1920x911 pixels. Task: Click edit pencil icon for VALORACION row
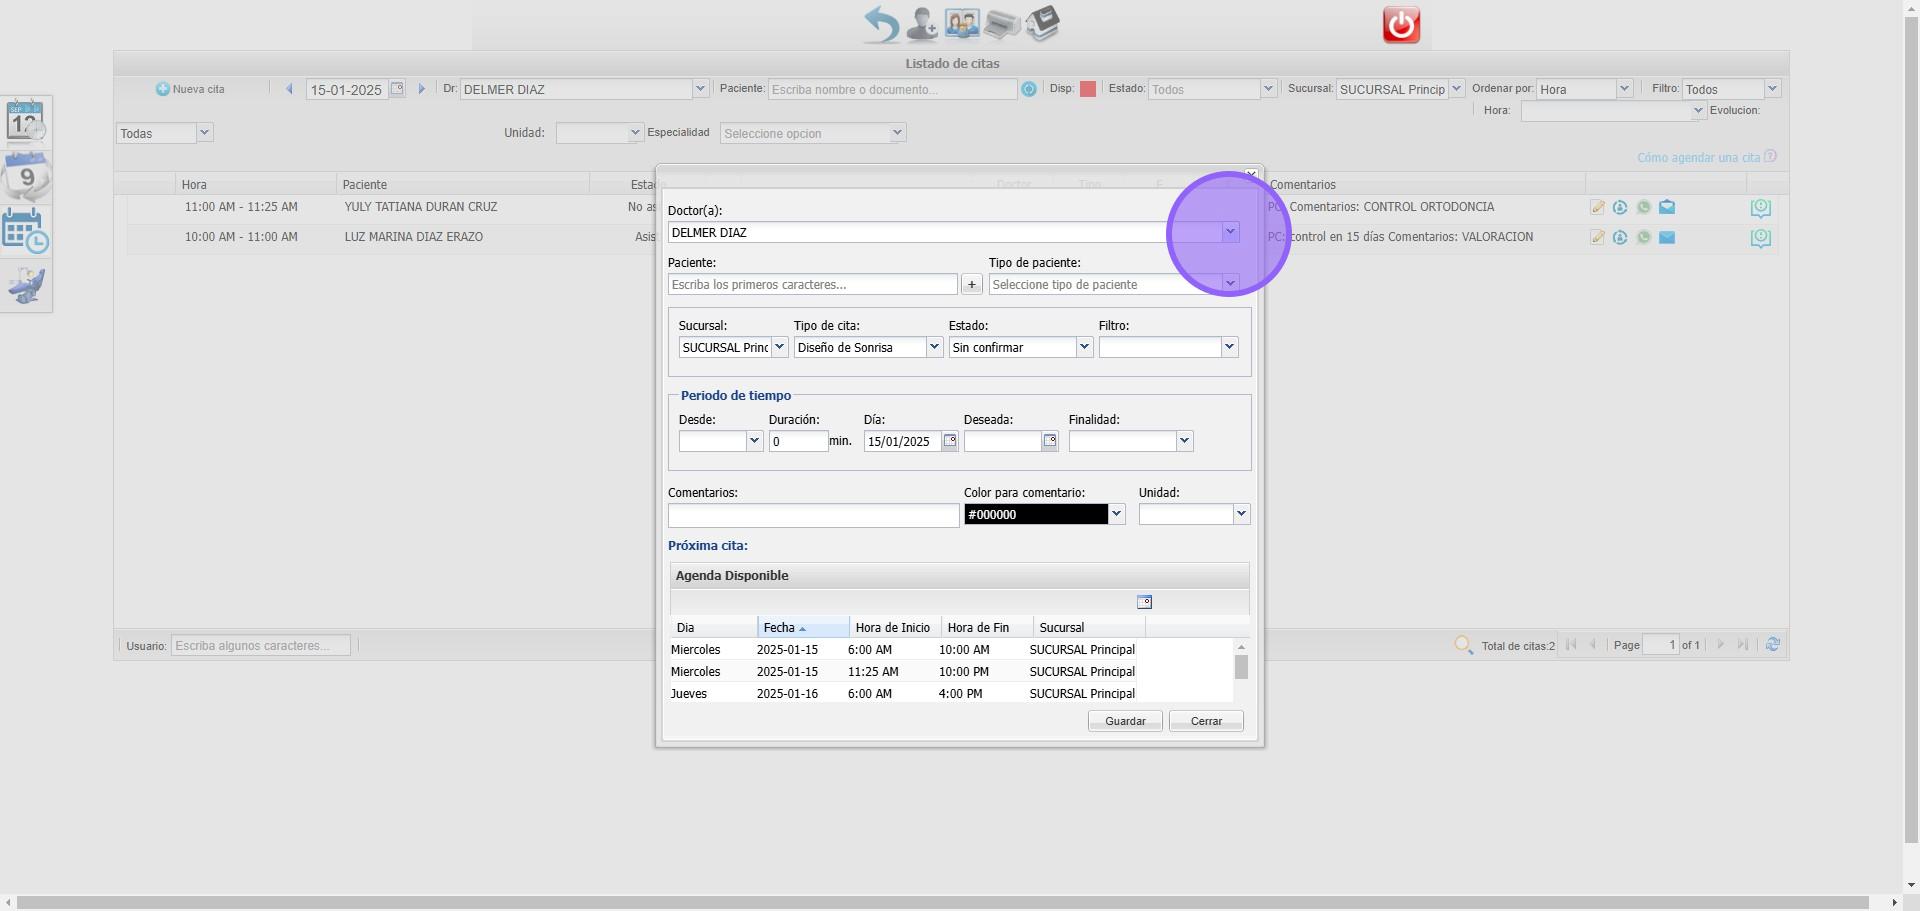[x=1597, y=238]
